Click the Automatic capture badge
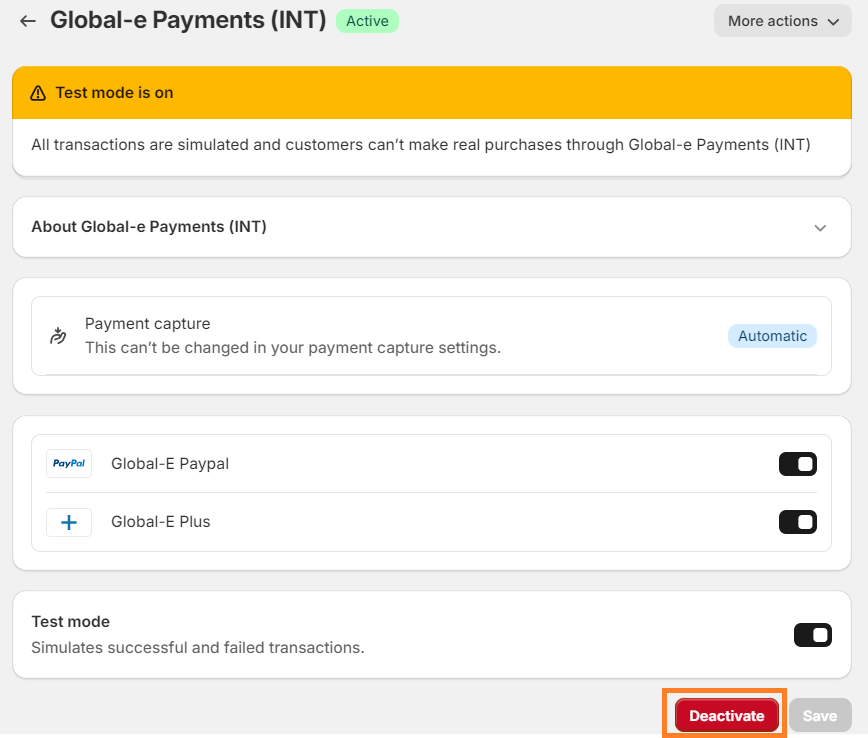Screen dimensions: 868x738 click(x=772, y=336)
